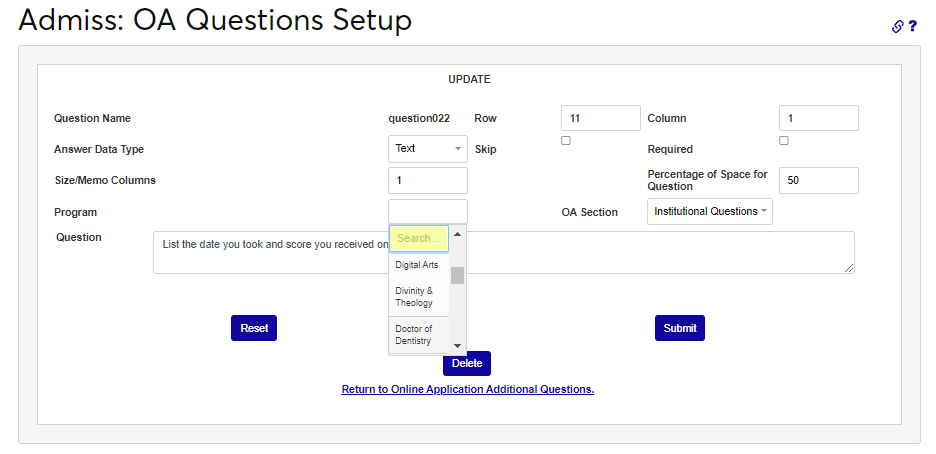Click the program list scroll down arrow
The image size is (936, 454).
pyautogui.click(x=457, y=345)
